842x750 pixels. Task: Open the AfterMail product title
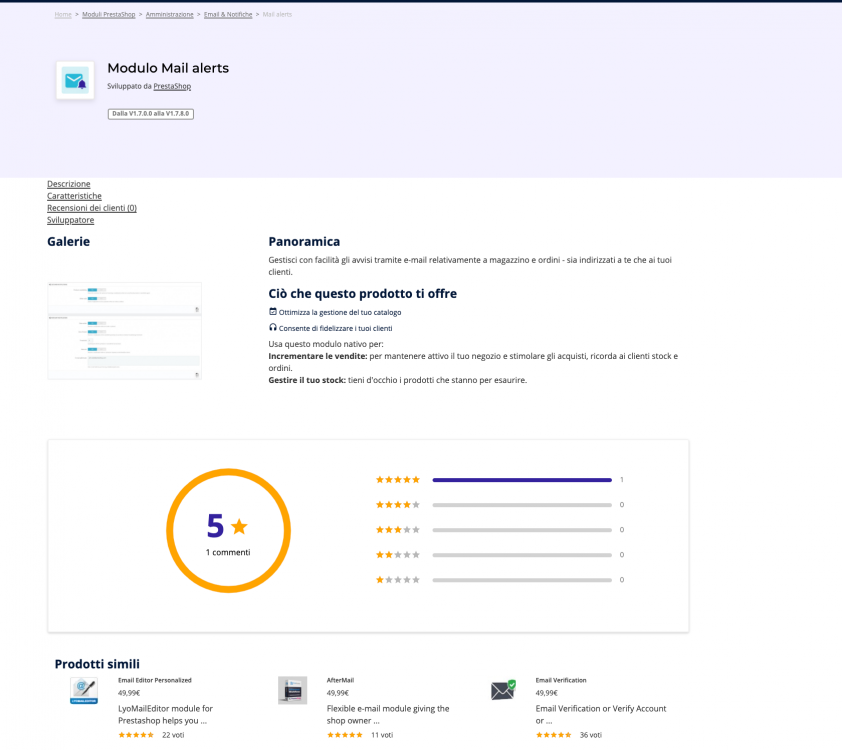click(340, 680)
